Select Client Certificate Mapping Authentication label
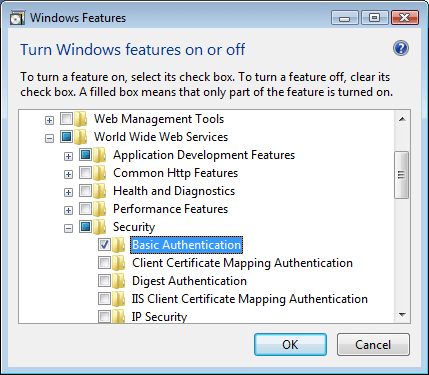The width and height of the screenshot is (429, 375). [242, 263]
